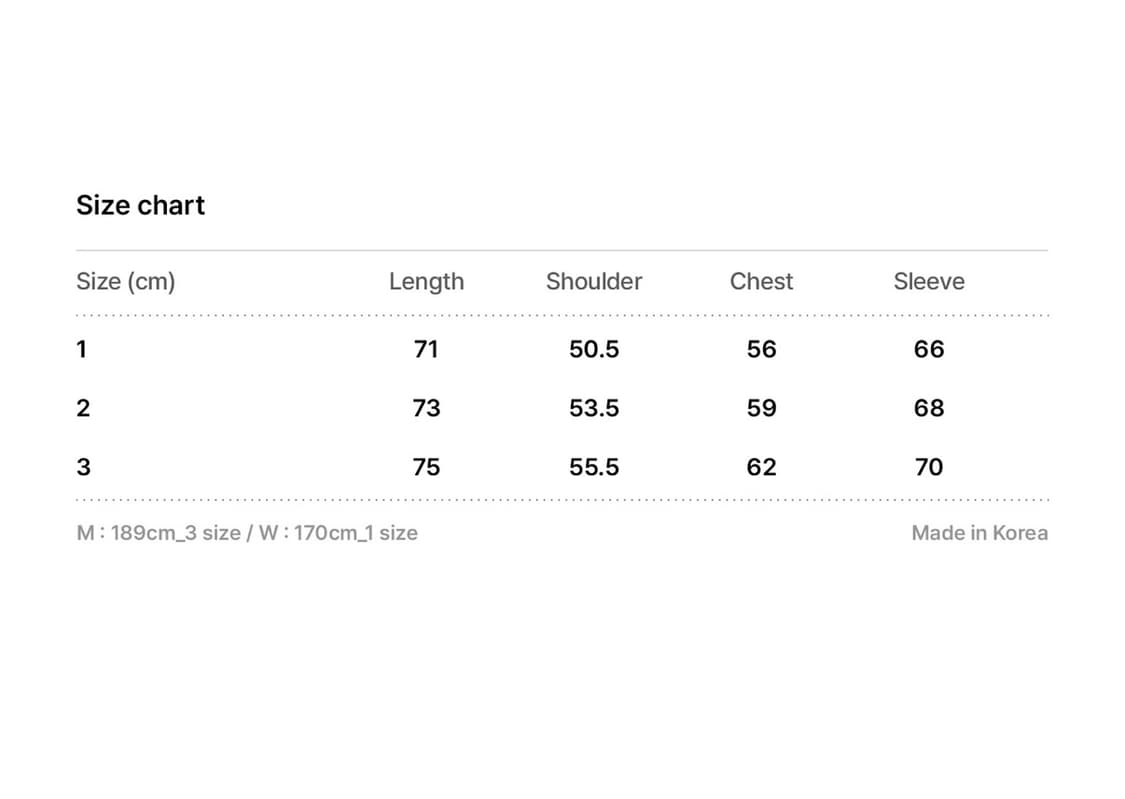Viewport: 1125px width, 799px height.
Task: Select the Made in Korea label
Action: click(979, 533)
